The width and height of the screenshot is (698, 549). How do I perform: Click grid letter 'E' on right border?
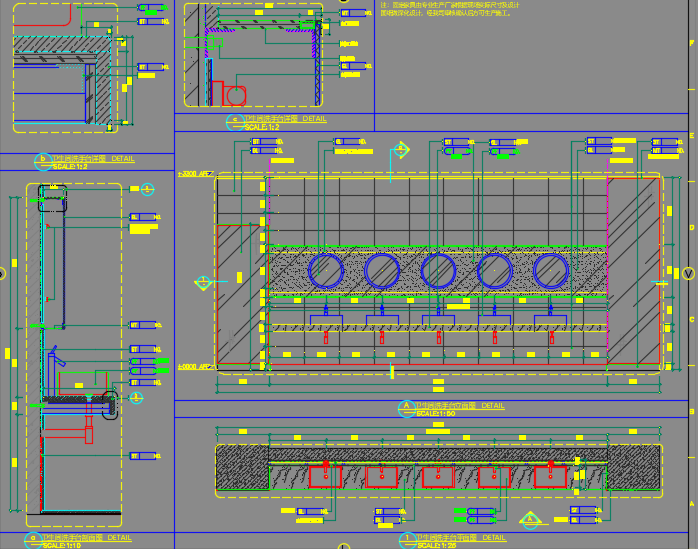tap(692, 135)
